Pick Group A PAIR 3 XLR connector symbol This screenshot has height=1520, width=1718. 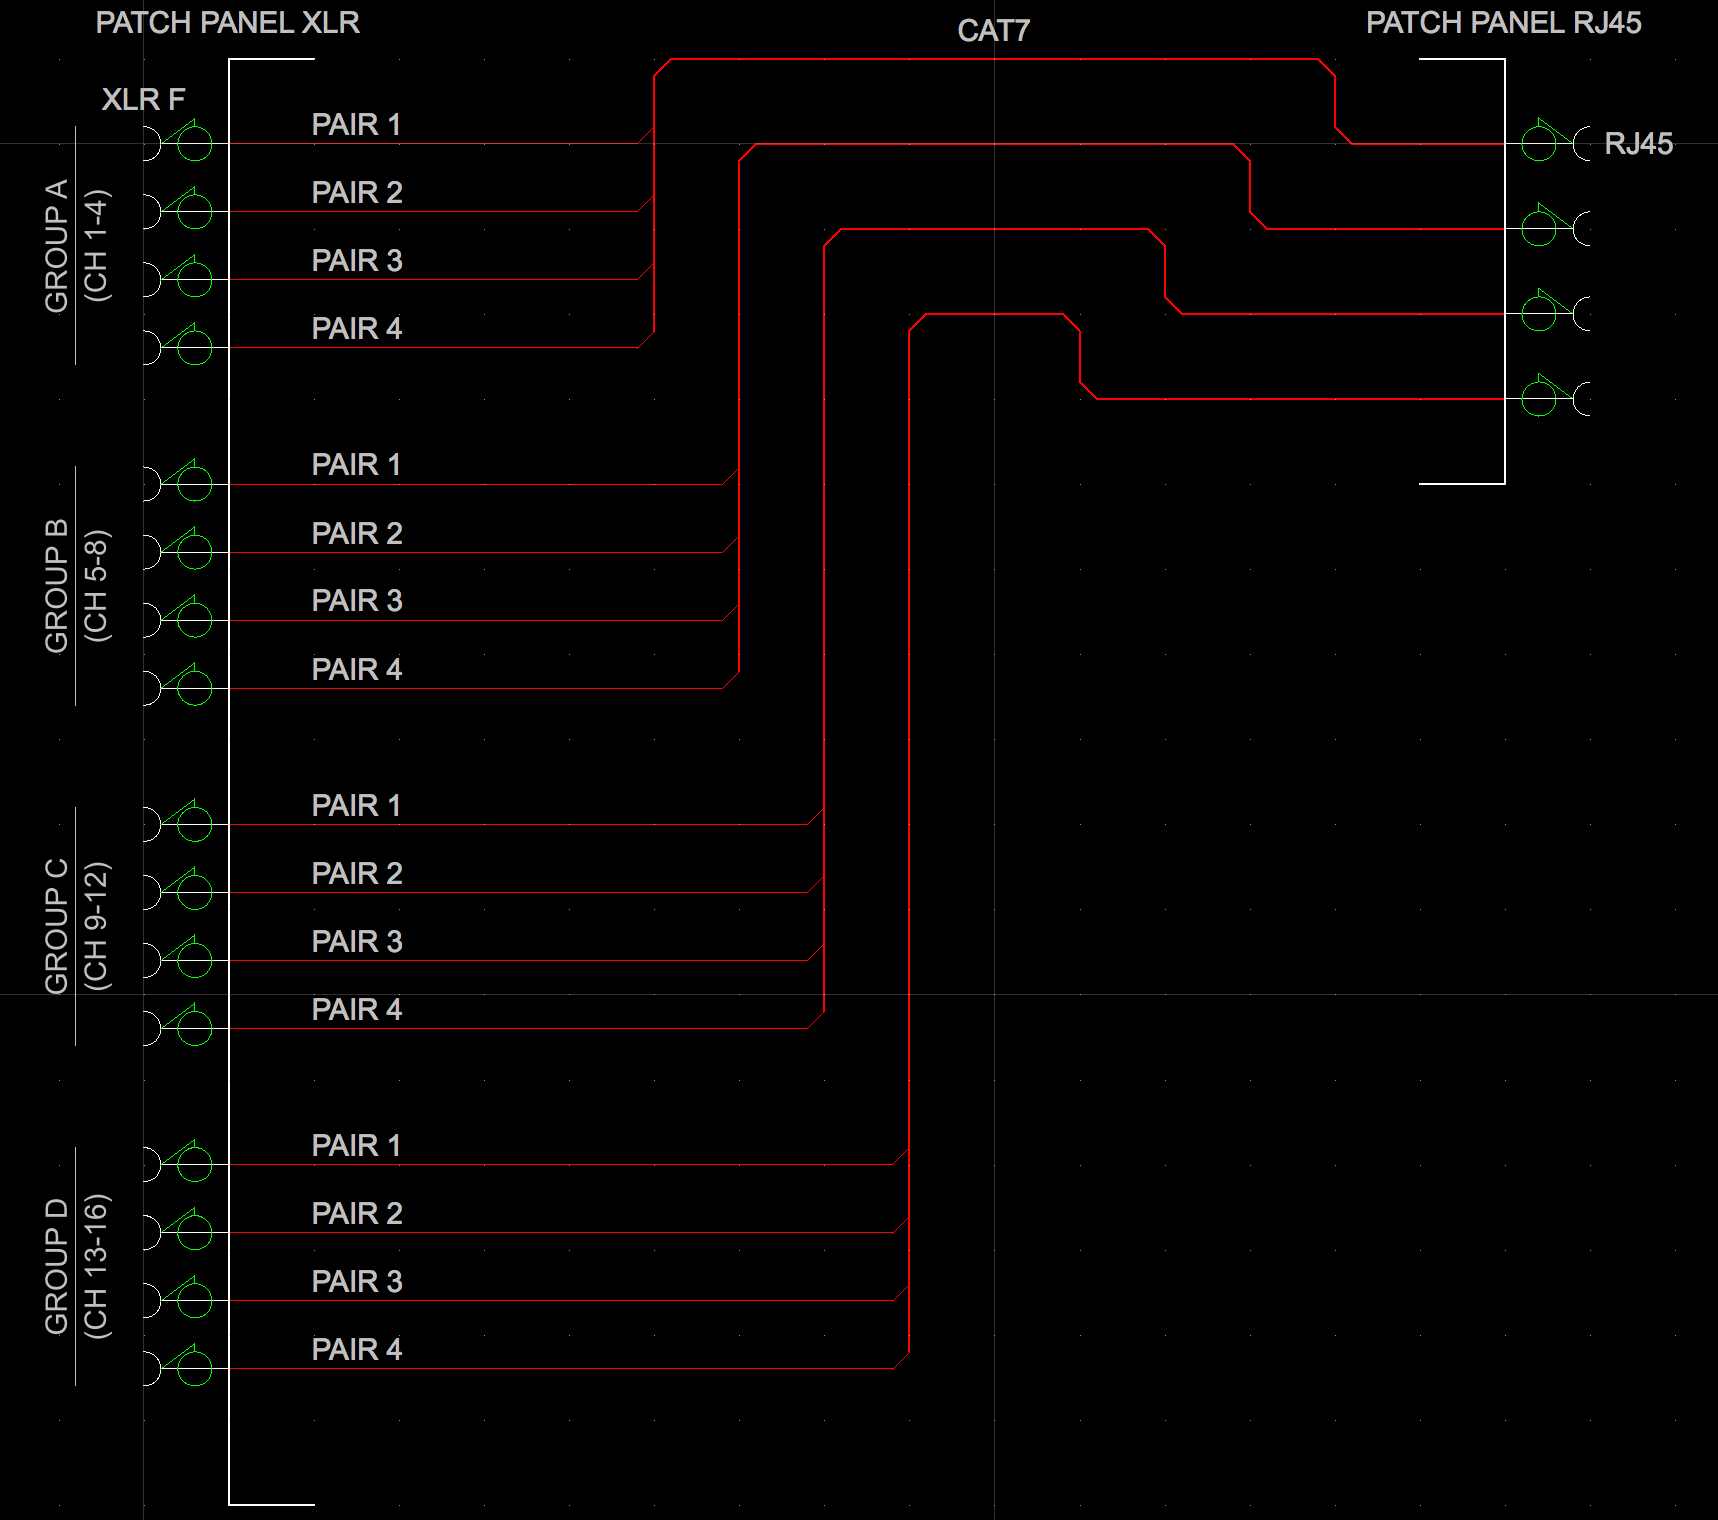click(x=178, y=276)
